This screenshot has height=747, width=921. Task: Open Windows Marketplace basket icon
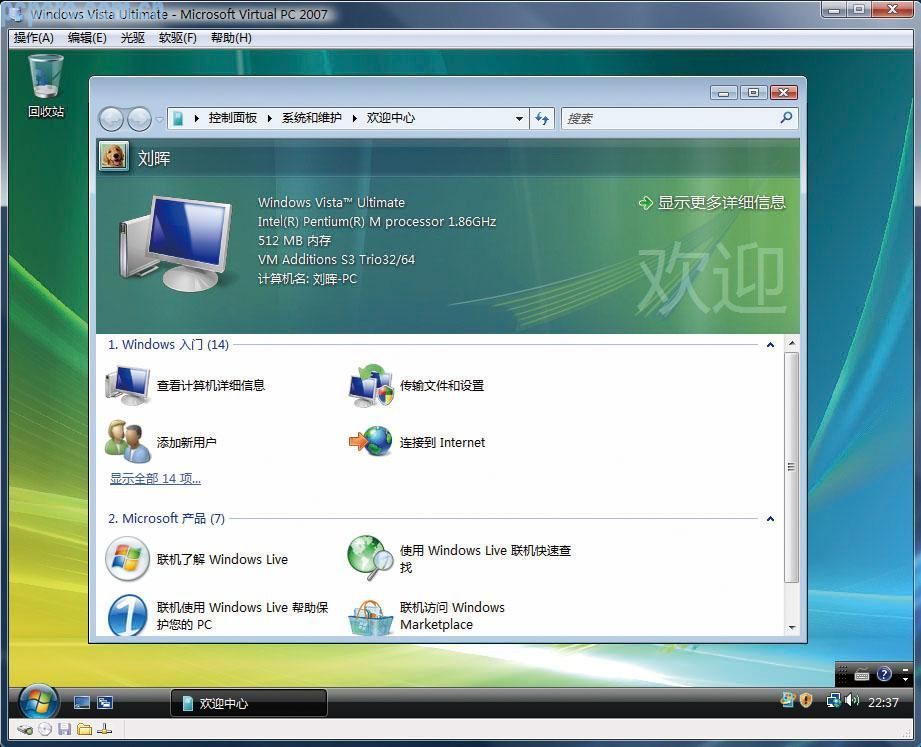(x=370, y=617)
